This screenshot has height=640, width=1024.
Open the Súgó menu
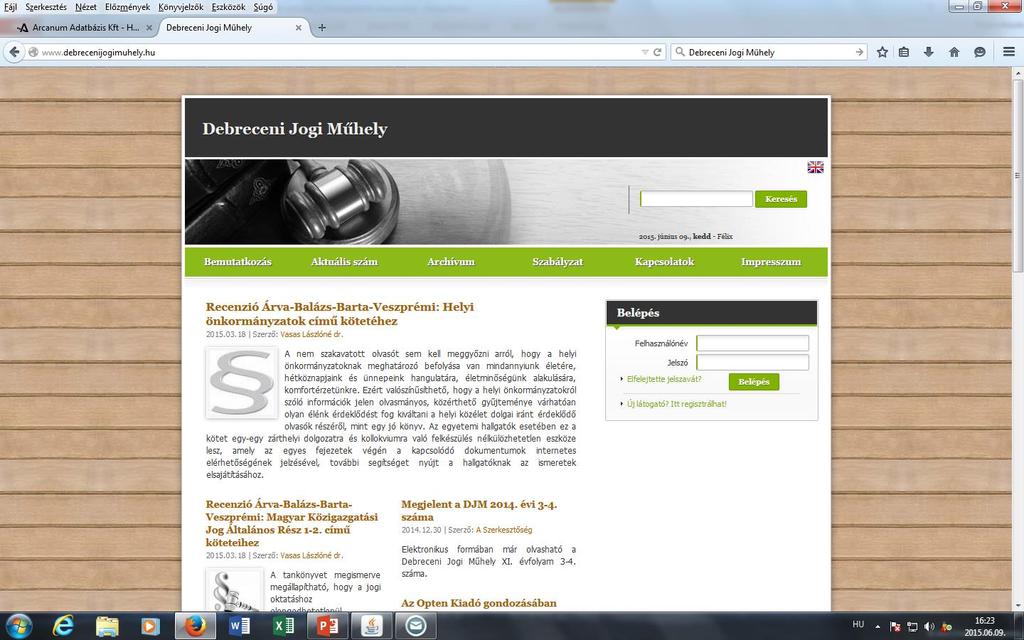click(263, 7)
